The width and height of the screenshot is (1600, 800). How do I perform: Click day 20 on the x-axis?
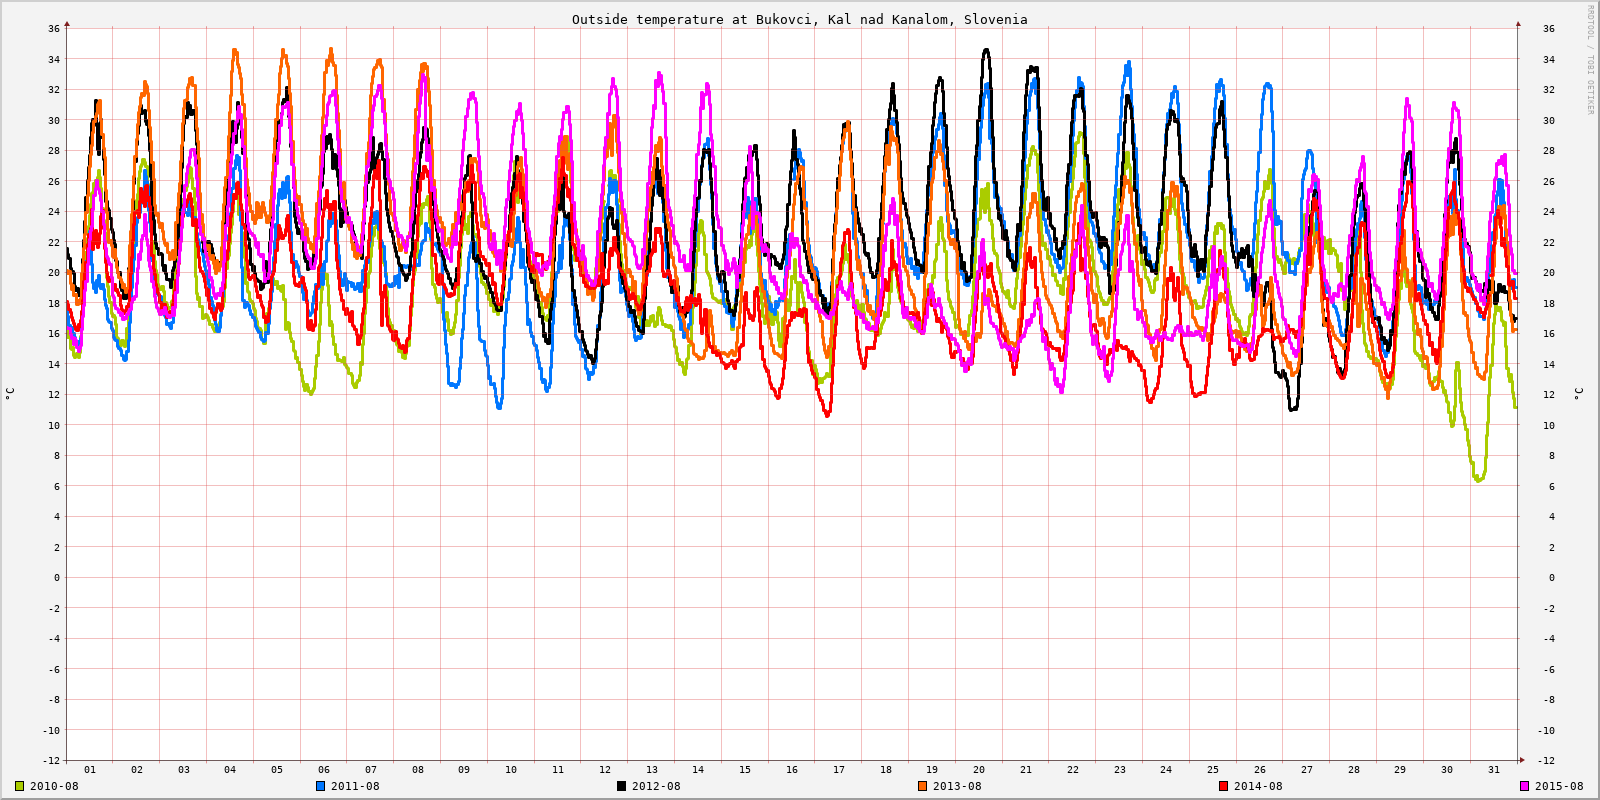pyautogui.click(x=979, y=769)
